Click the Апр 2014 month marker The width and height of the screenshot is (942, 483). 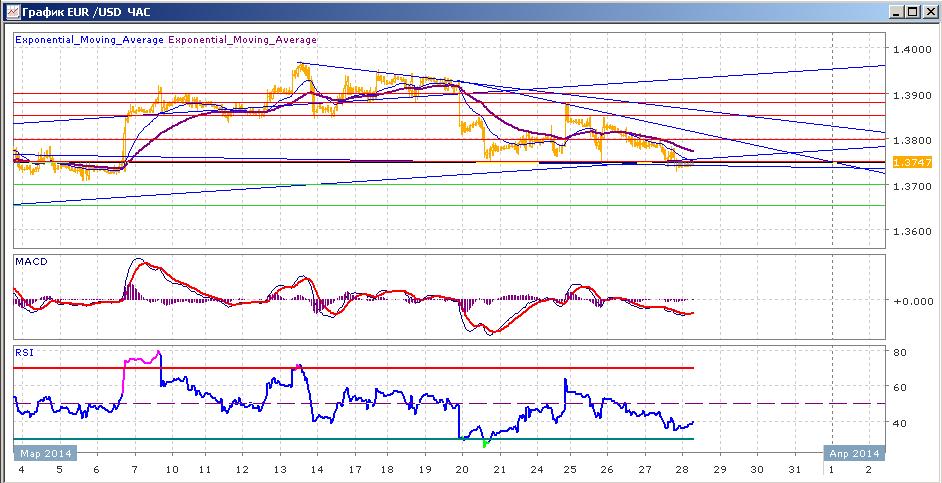click(854, 453)
